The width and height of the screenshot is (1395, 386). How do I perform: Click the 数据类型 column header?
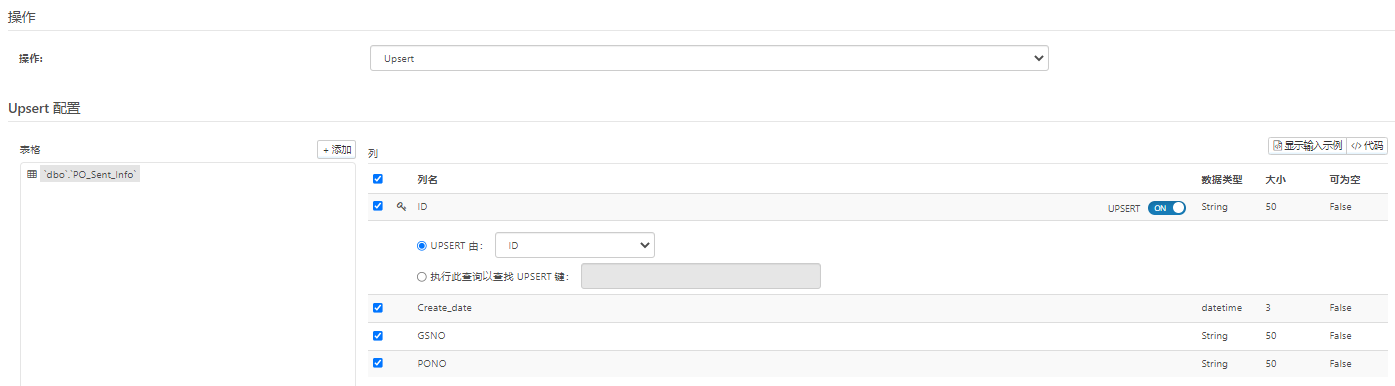tap(1221, 180)
